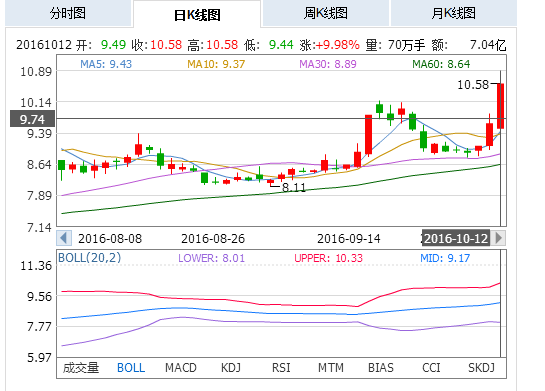Choose the RSI indicator
Screen dimensions: 545x391
pos(281,368)
